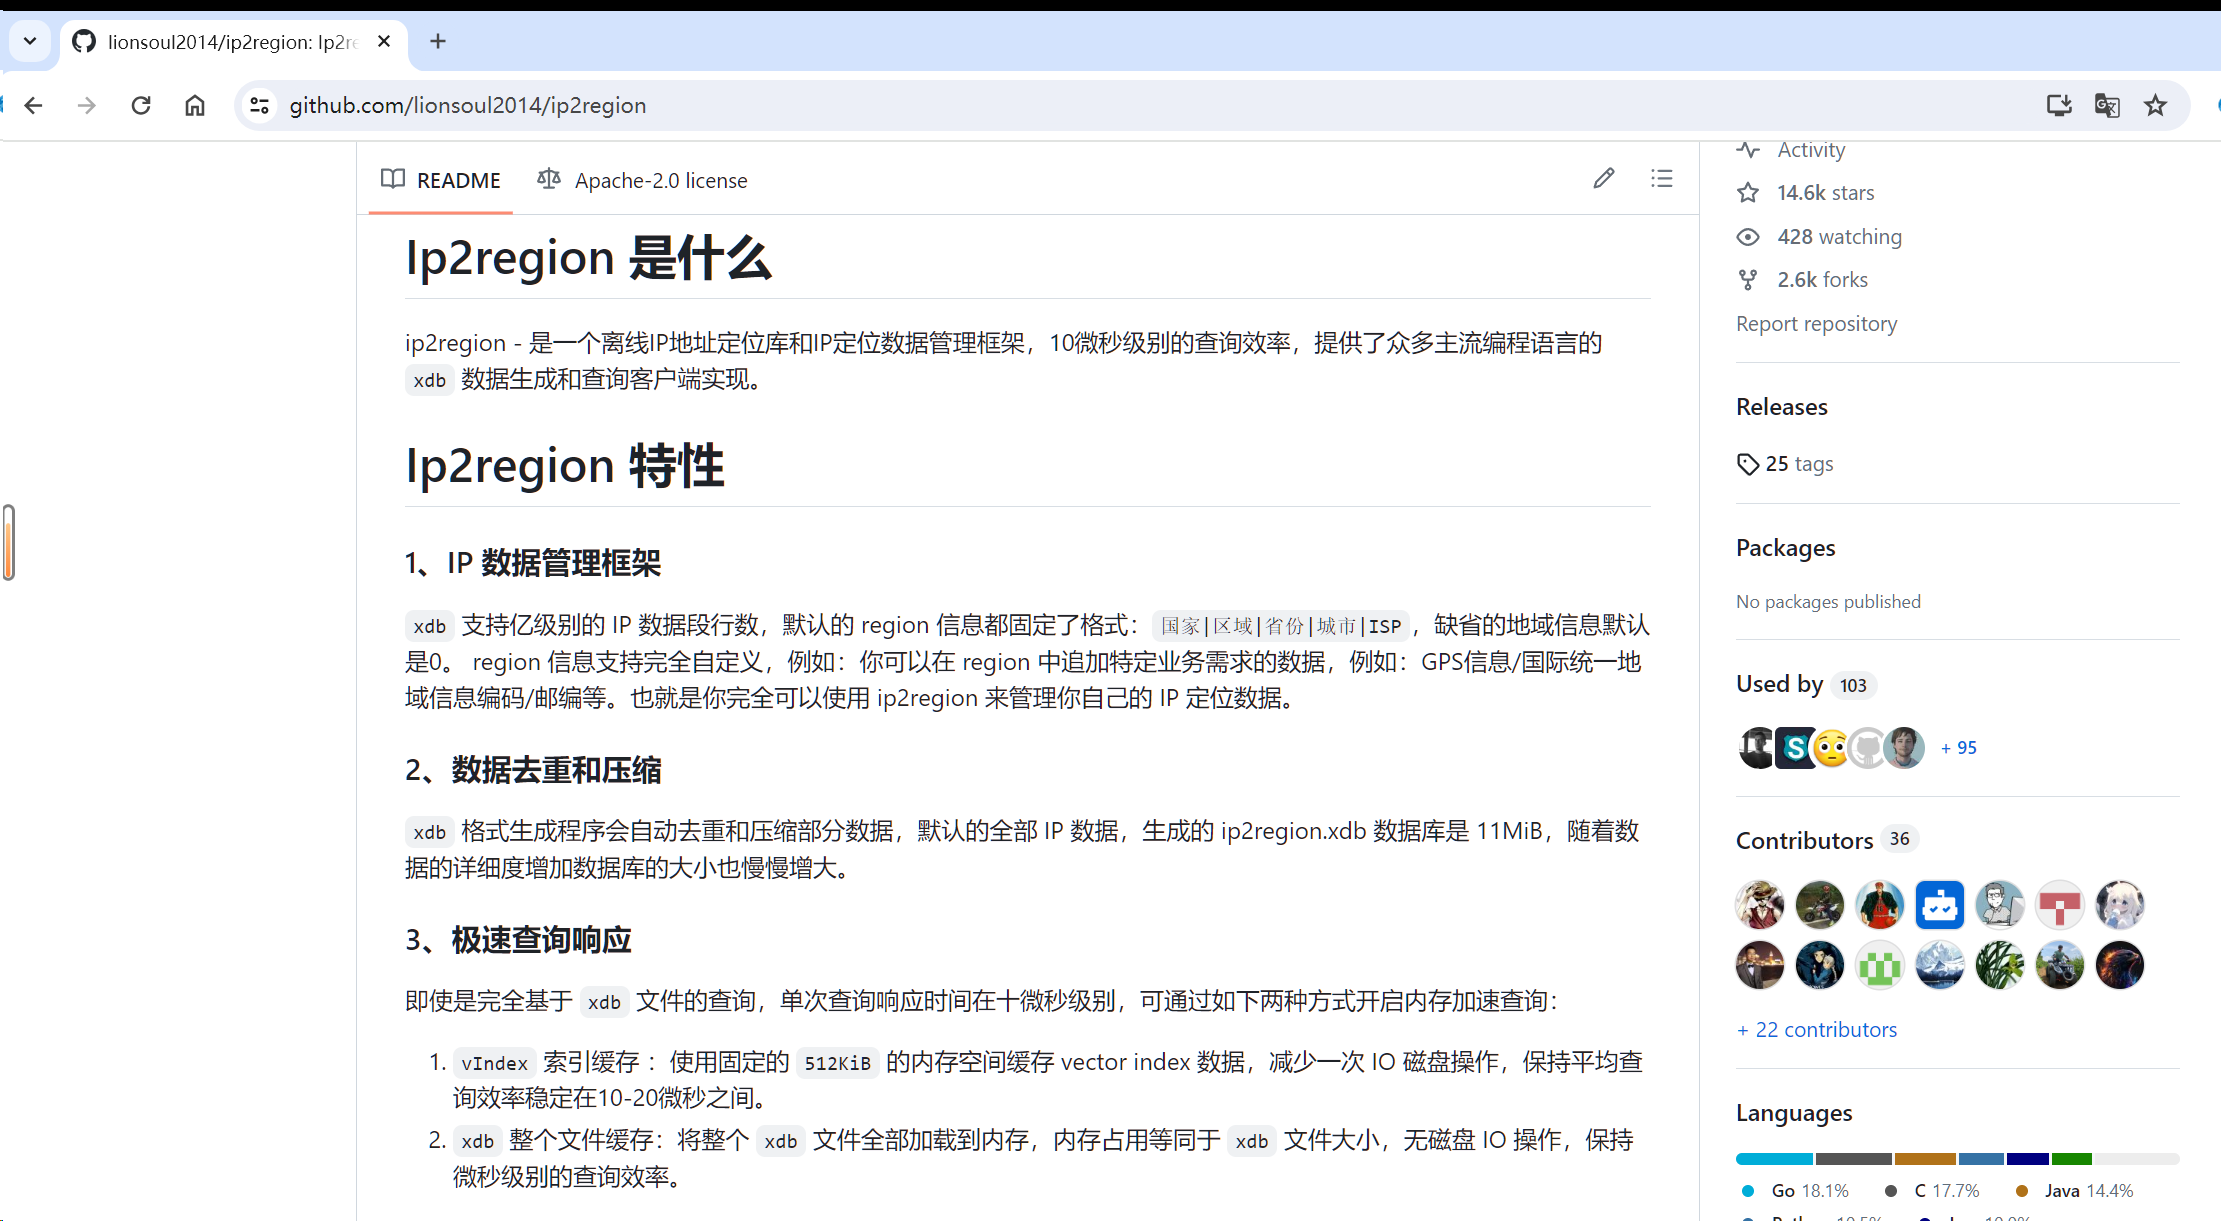
Task: Click the translate page icon
Action: pyautogui.click(x=2107, y=106)
